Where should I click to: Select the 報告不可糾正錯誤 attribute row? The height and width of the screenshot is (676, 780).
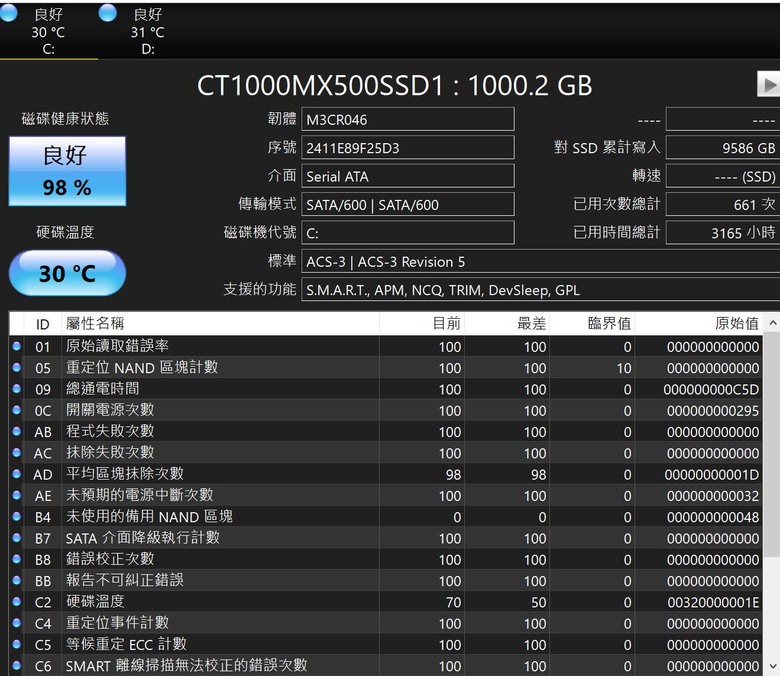[386, 580]
